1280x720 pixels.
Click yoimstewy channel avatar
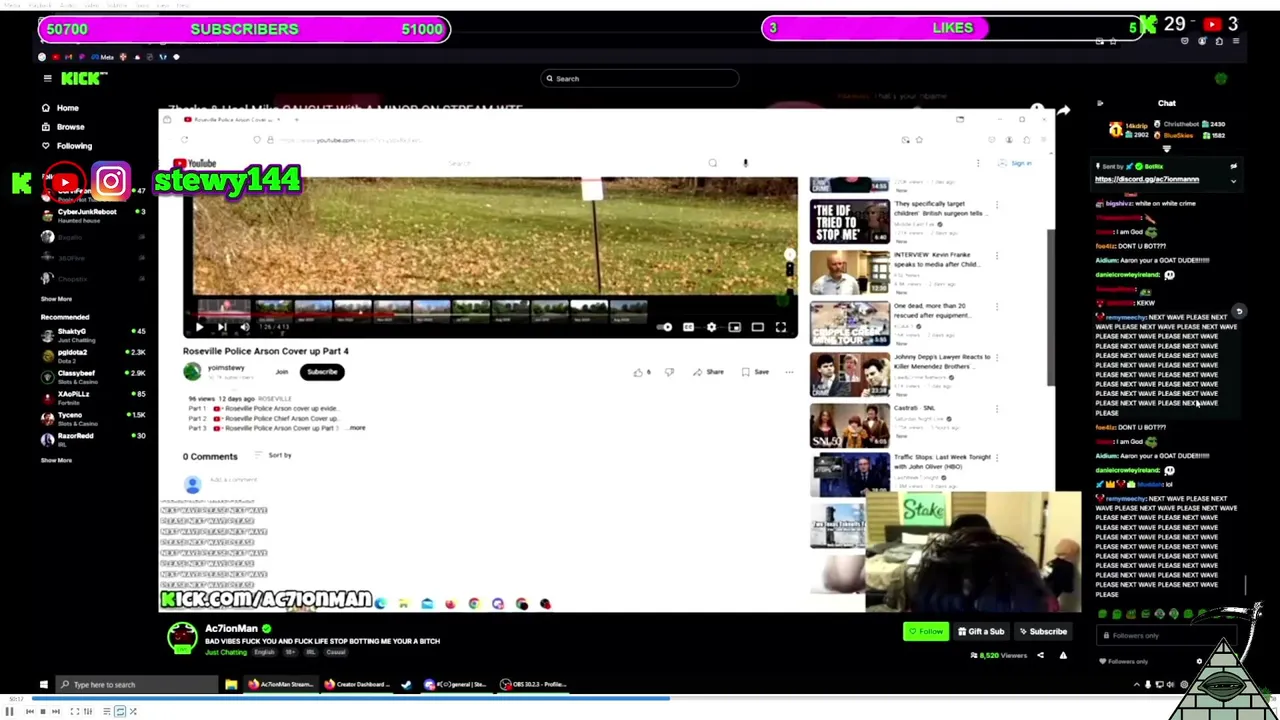(x=192, y=372)
